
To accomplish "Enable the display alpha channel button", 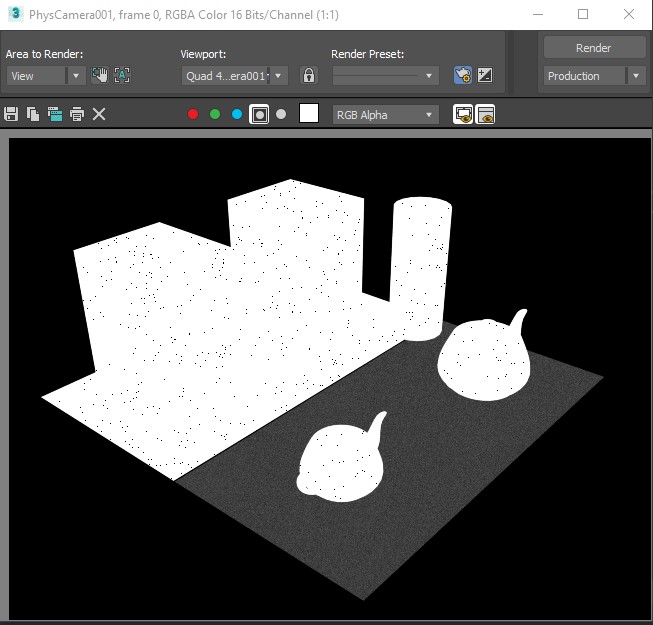I will coord(259,114).
